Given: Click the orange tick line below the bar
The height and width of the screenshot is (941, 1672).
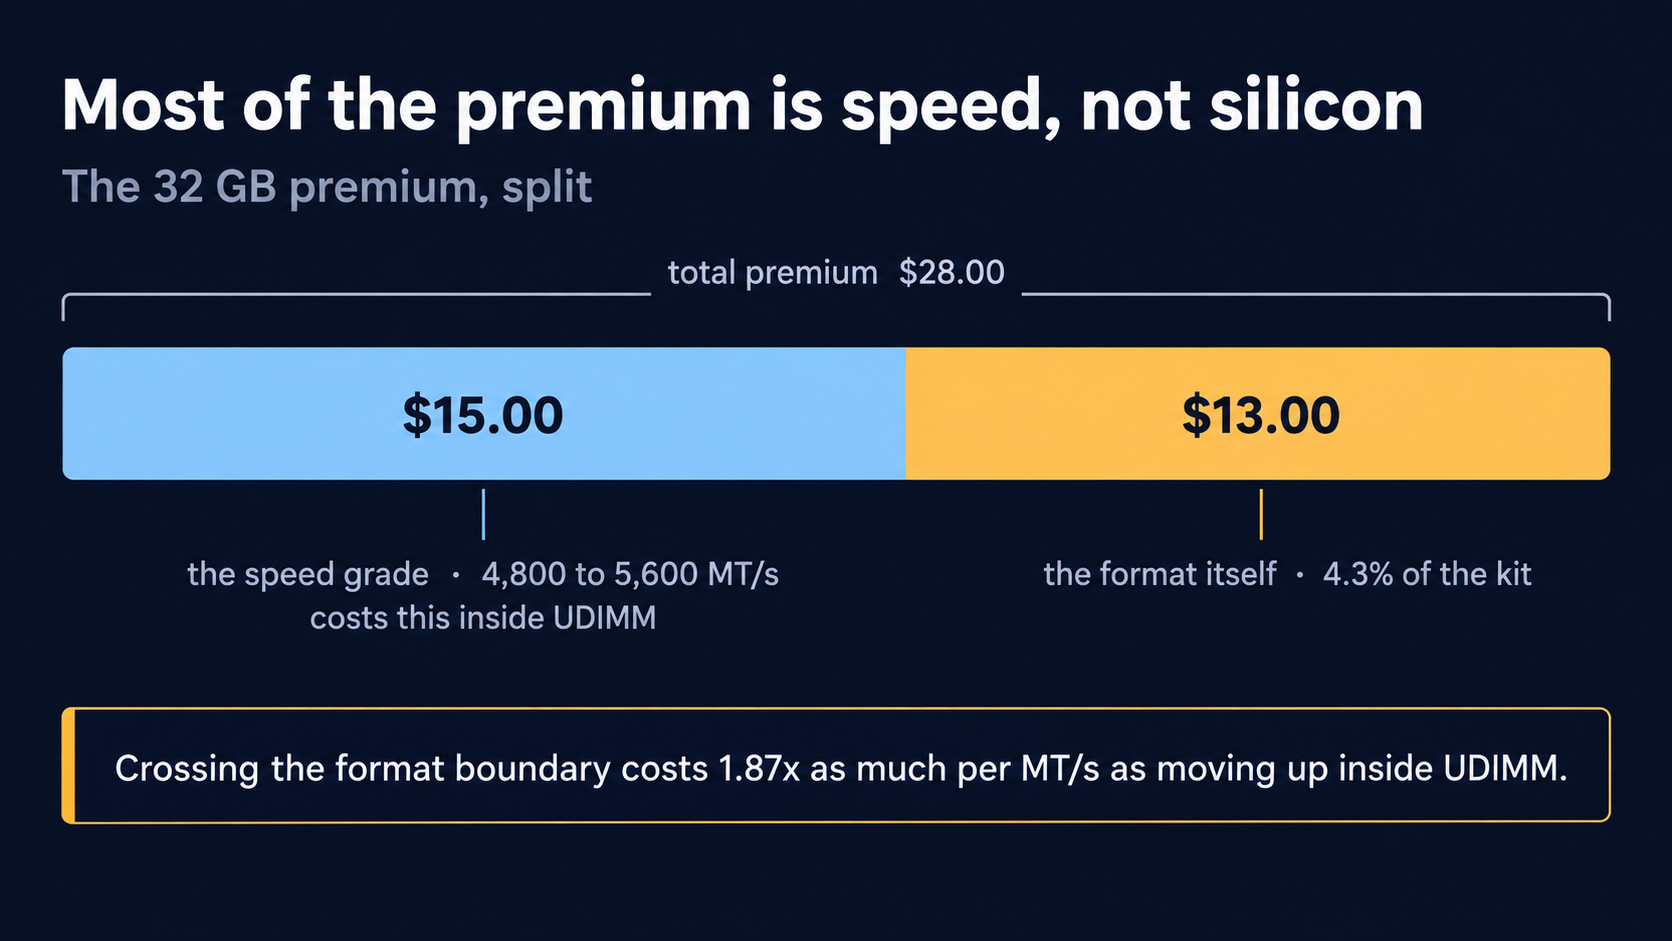Looking at the screenshot, I should pyautogui.click(x=1261, y=514).
